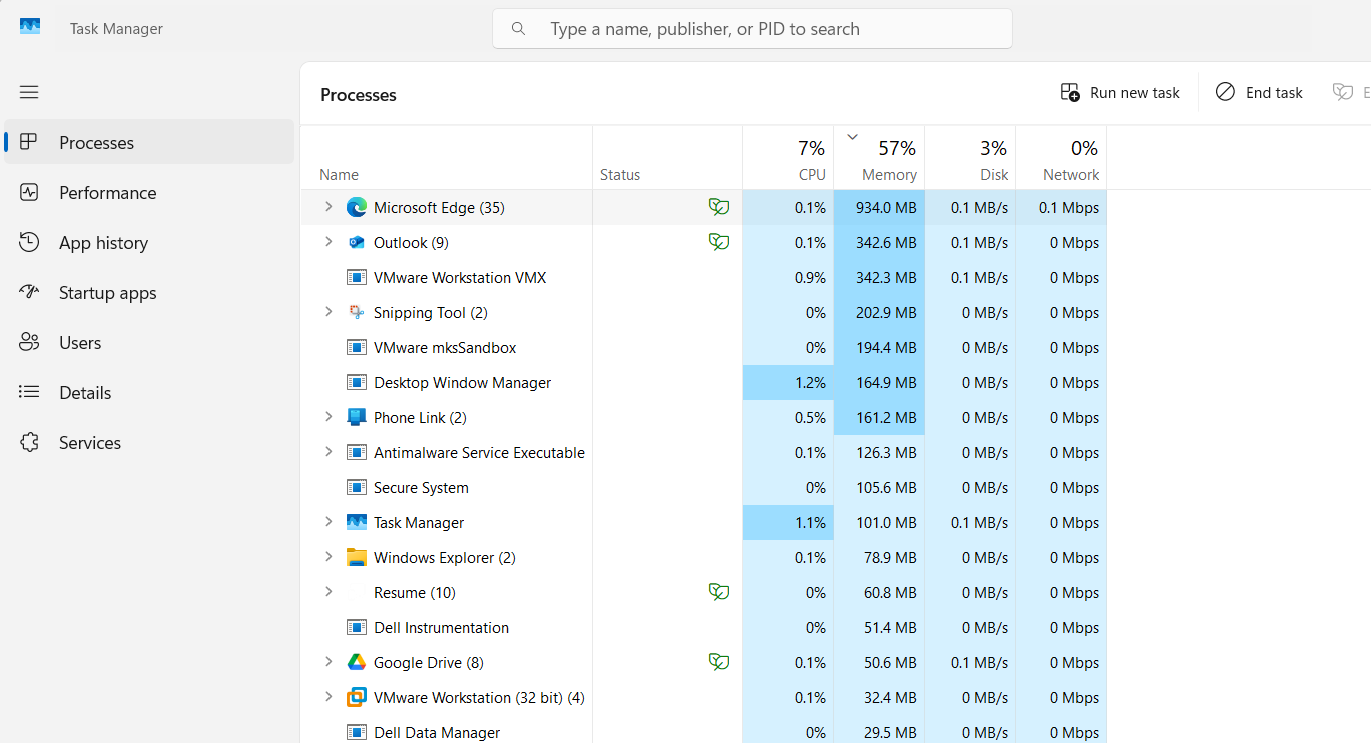
Task: Expand the Outlook (9) process group
Action: point(328,242)
